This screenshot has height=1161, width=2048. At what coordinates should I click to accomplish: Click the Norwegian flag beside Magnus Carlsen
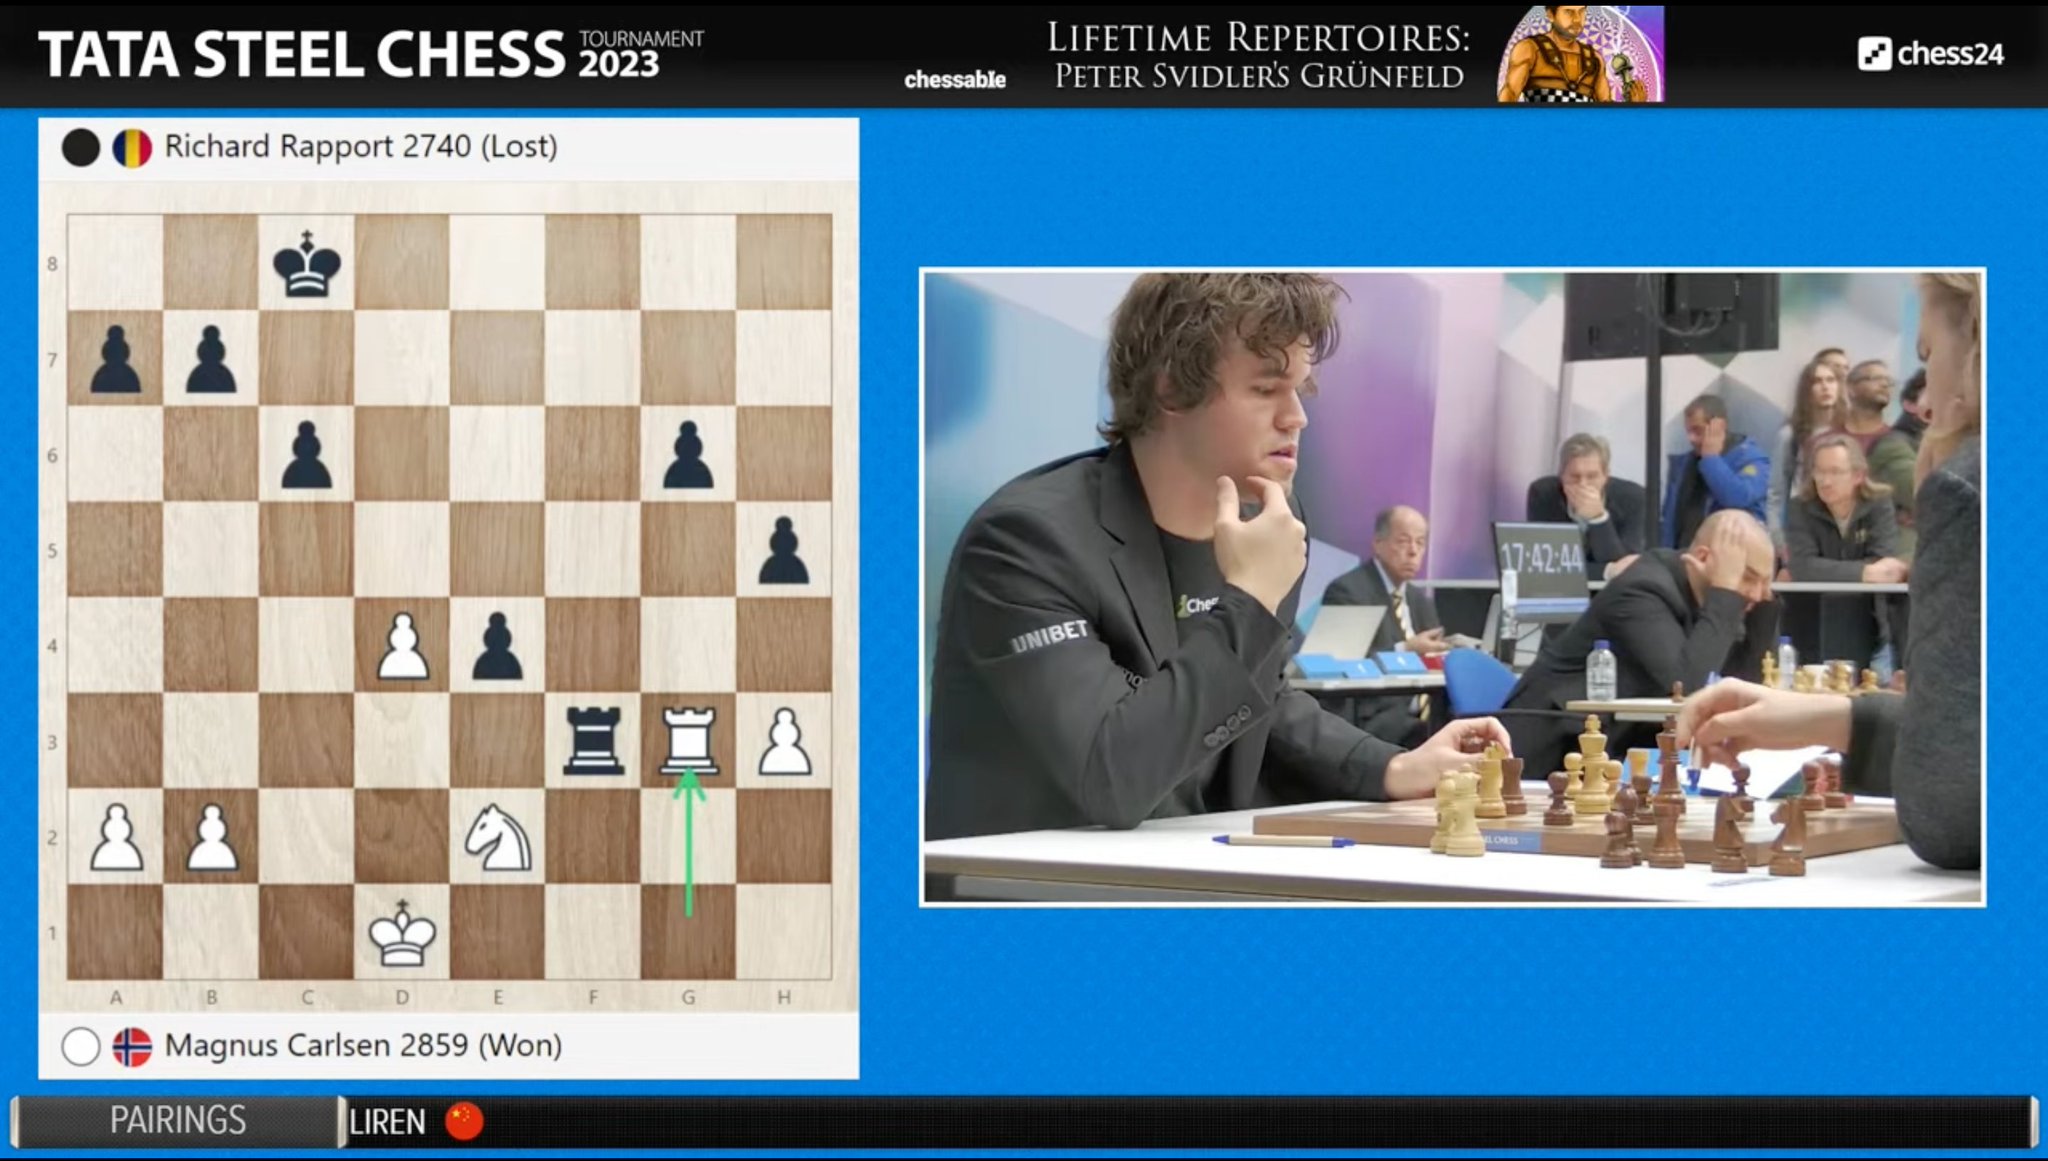pyautogui.click(x=132, y=1047)
